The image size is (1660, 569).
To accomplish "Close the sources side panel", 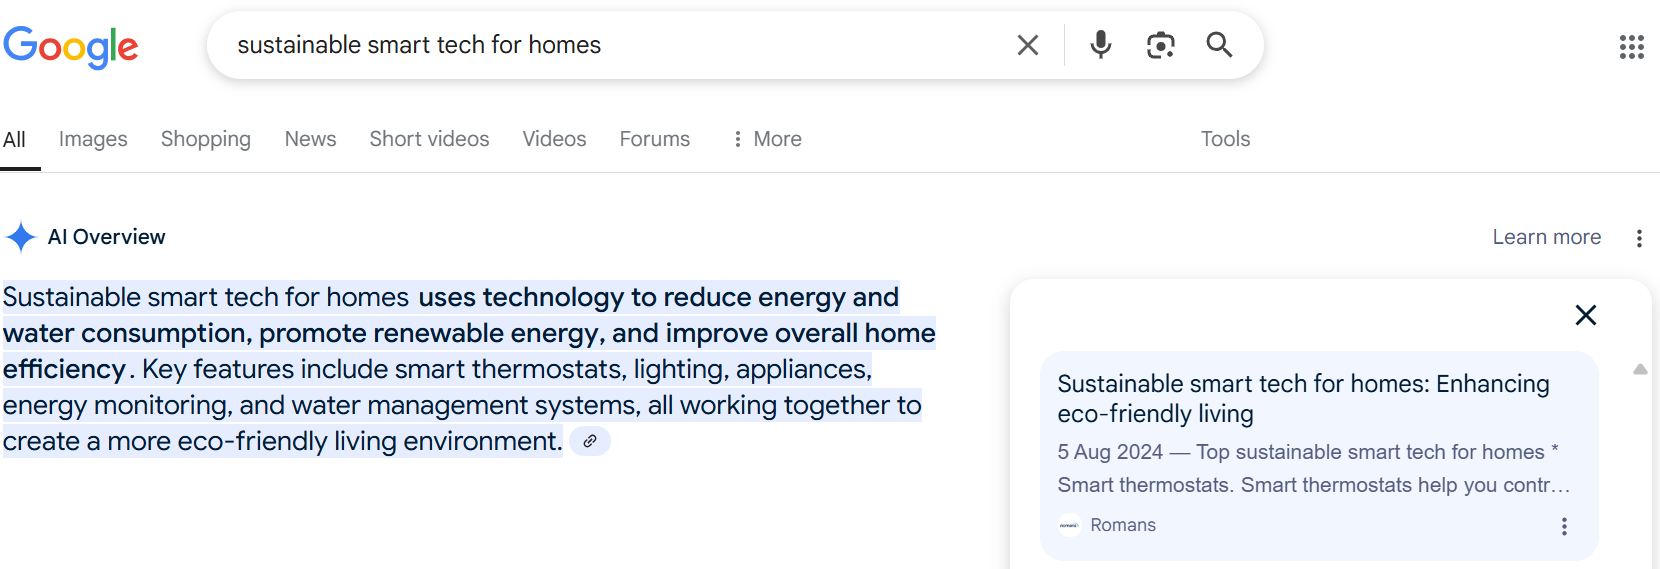I will [x=1585, y=315].
